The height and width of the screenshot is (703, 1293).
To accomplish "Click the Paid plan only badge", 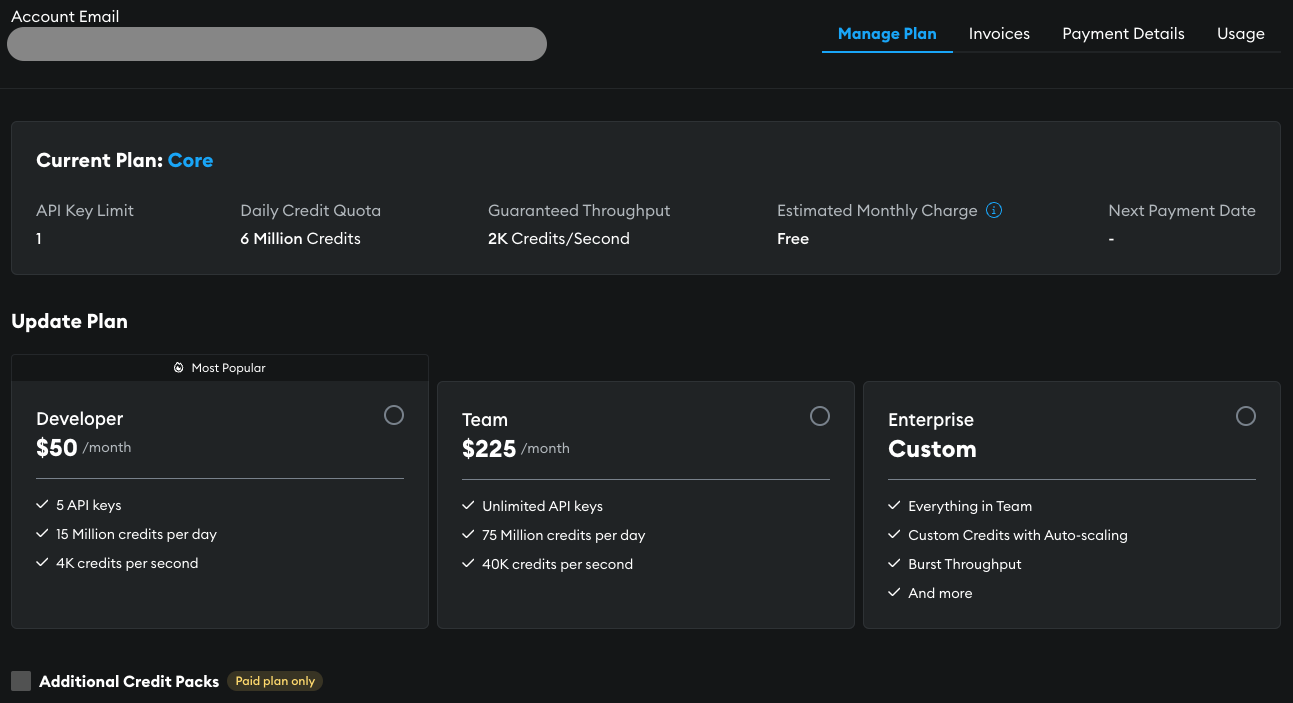I will tap(275, 681).
